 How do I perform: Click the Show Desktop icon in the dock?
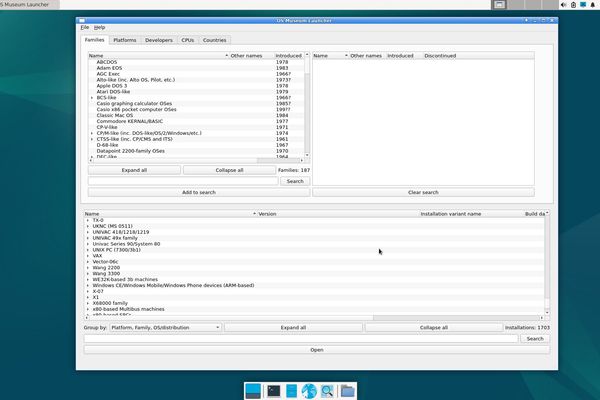pyautogui.click(x=253, y=391)
